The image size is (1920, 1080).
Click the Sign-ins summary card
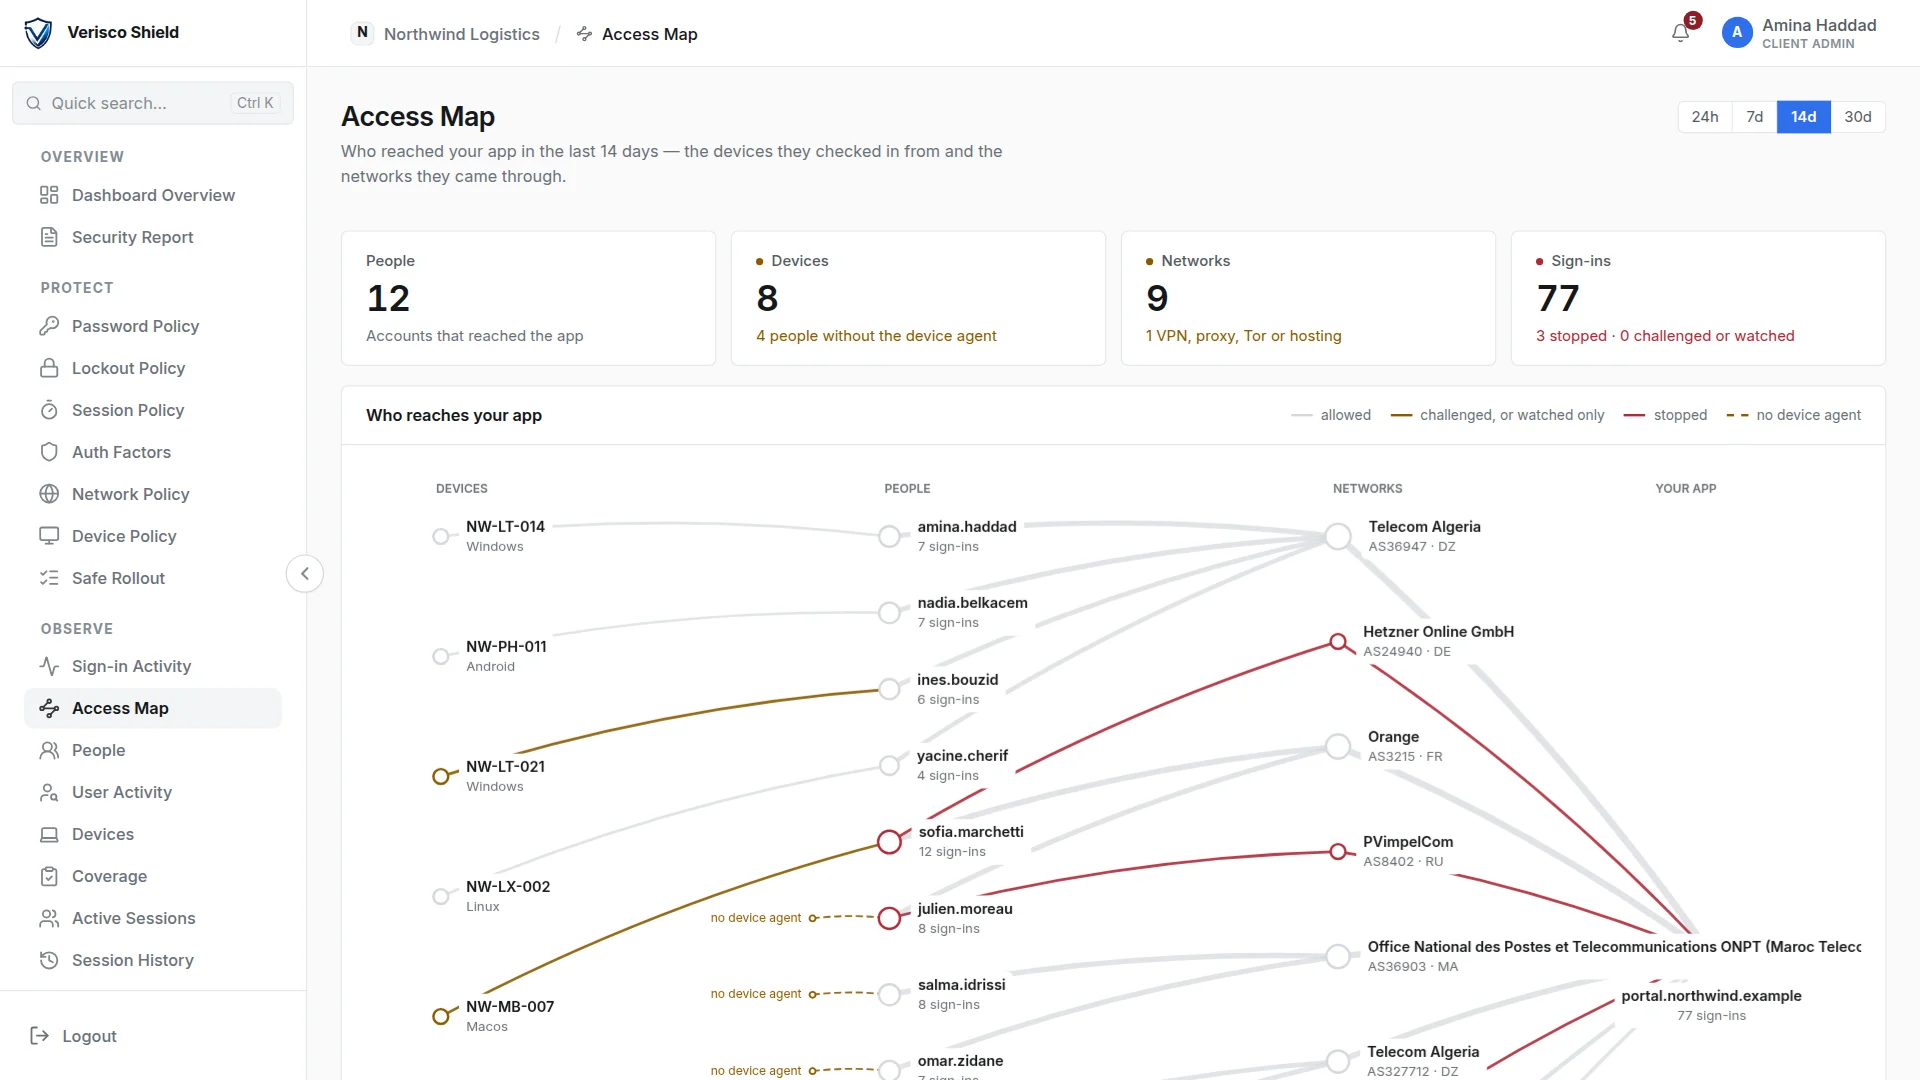click(1698, 298)
